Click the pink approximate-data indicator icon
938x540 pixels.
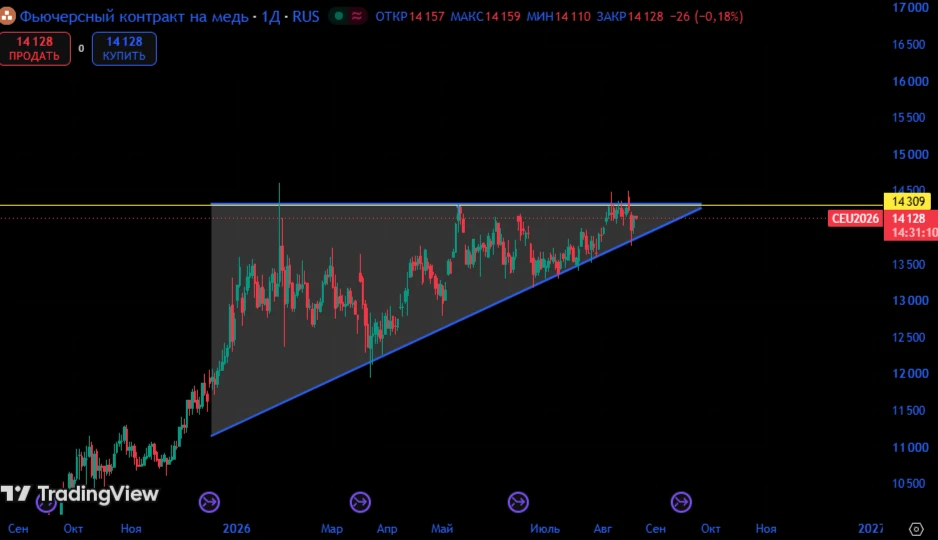357,16
